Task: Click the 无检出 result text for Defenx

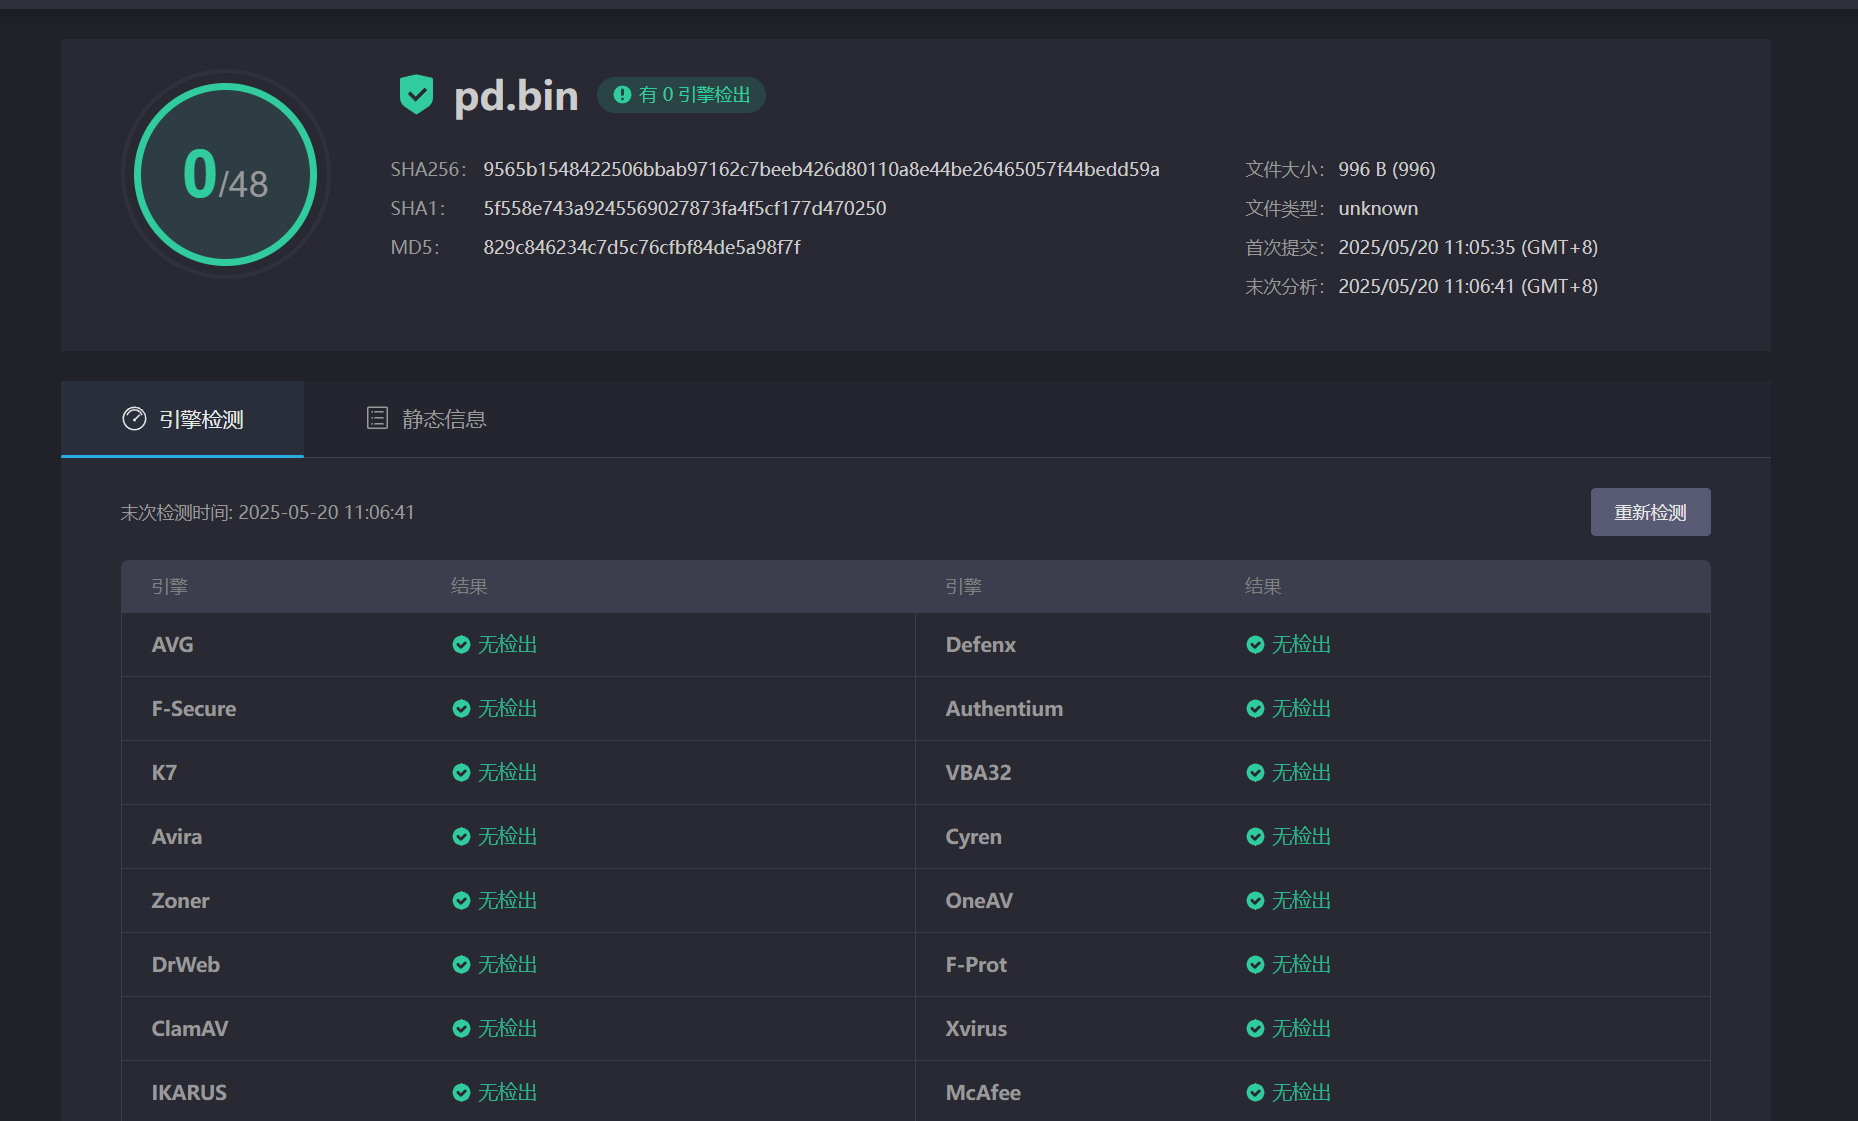Action: [x=1301, y=645]
